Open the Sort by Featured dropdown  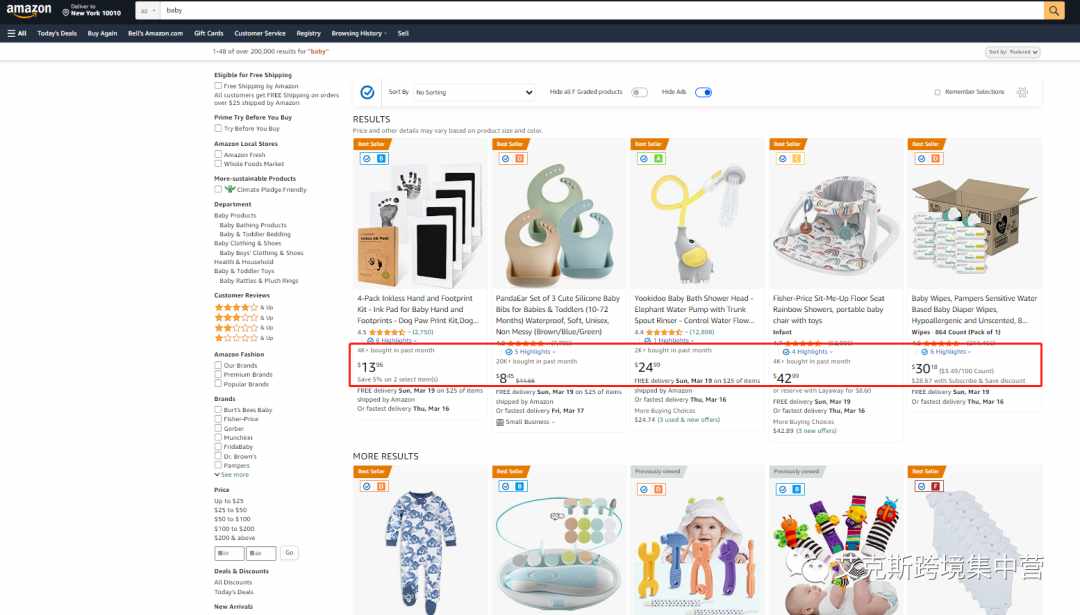1012,52
